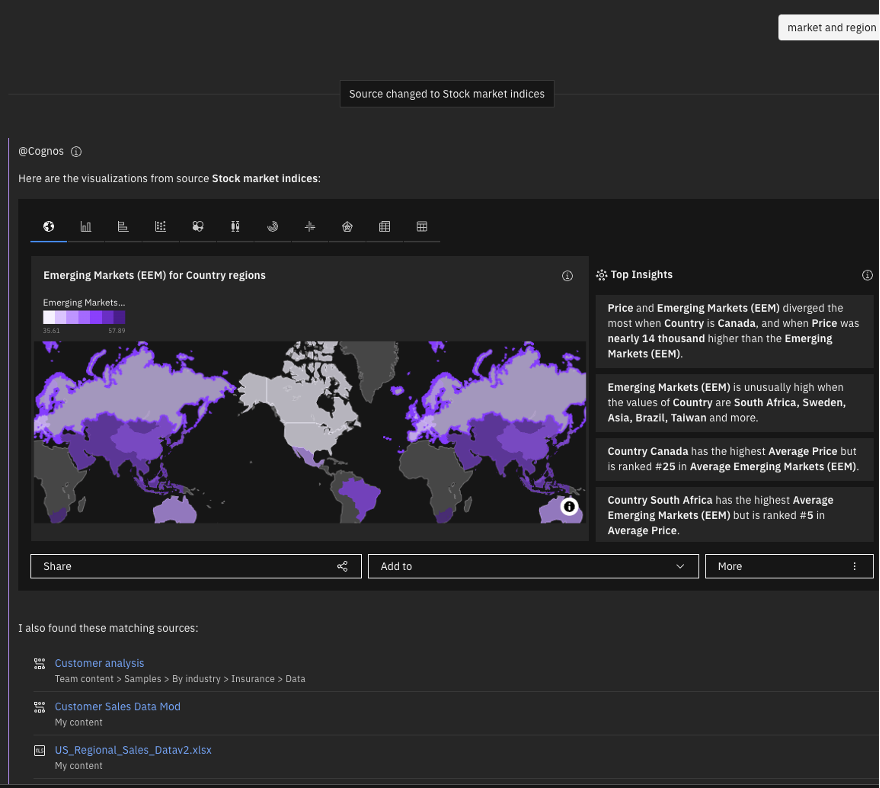
Task: Share the Emerging Markets visualization
Action: [x=196, y=566]
